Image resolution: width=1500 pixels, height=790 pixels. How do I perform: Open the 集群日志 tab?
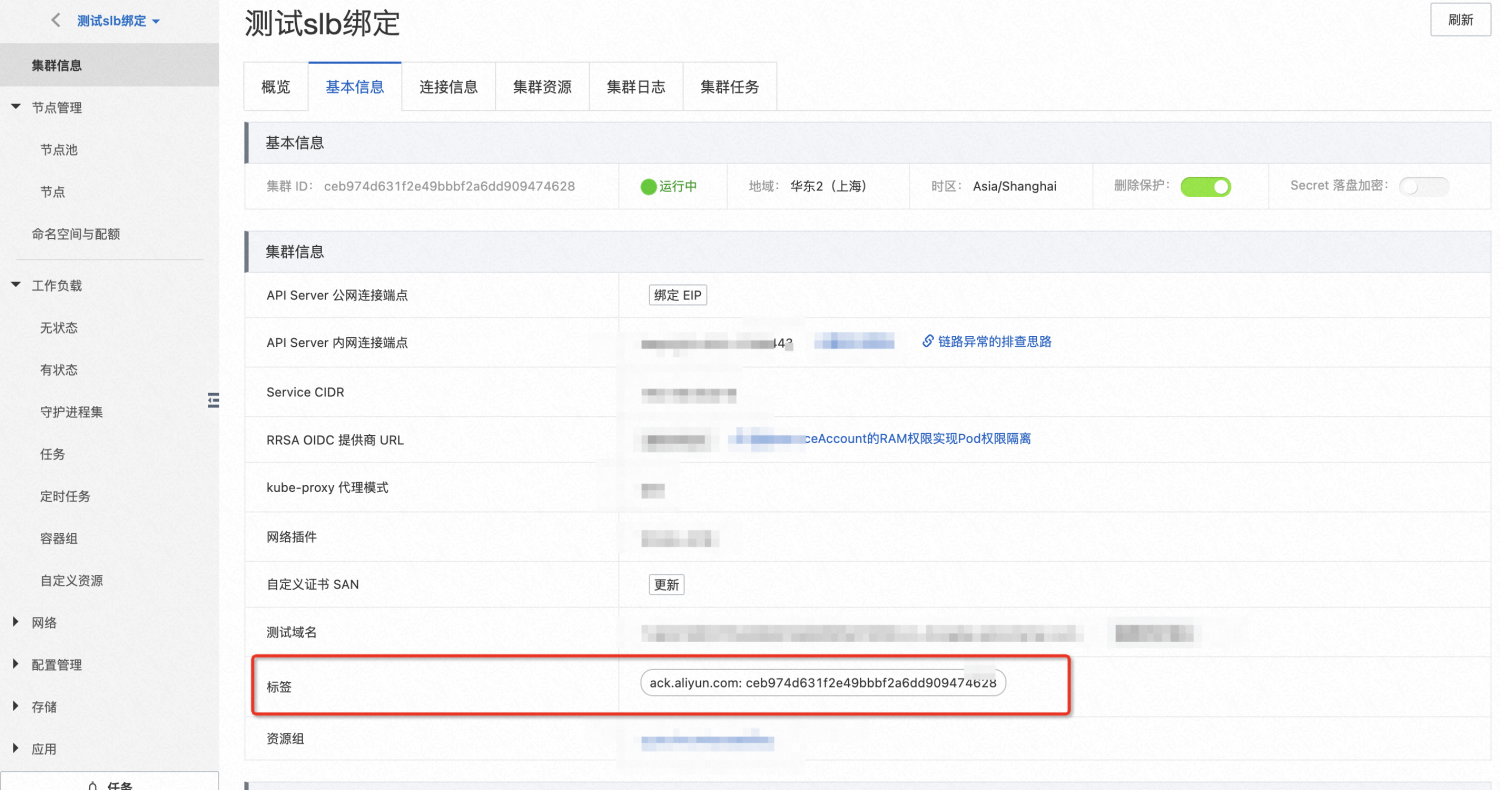coord(636,87)
